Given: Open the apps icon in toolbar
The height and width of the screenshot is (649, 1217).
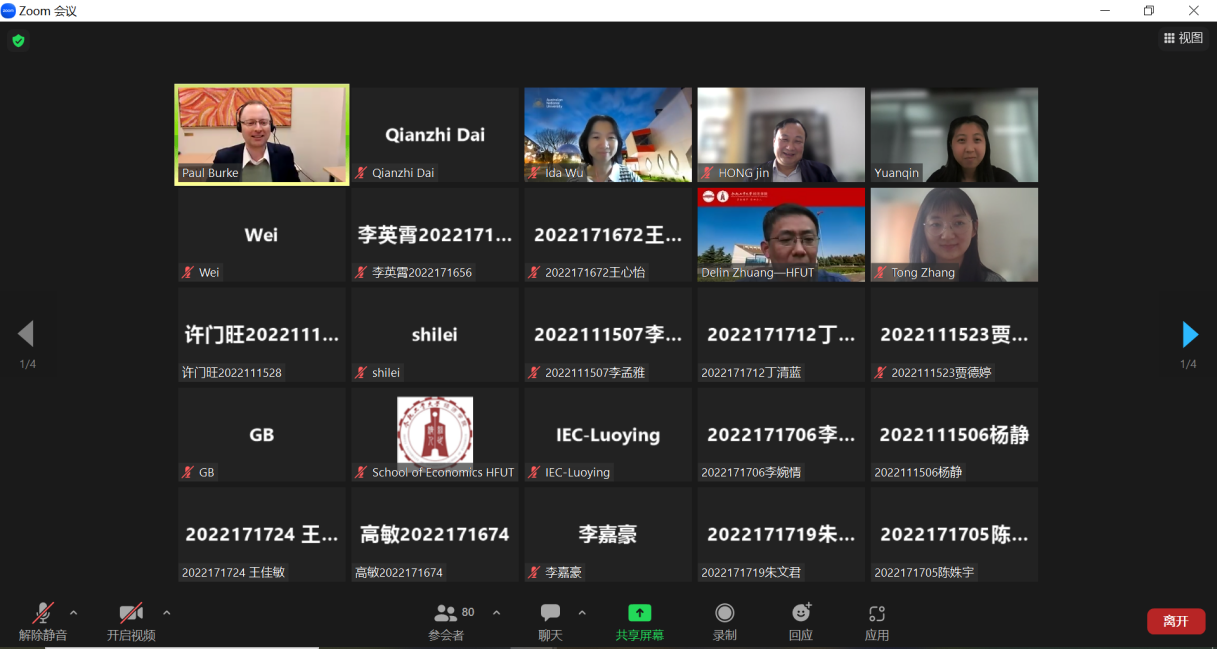Looking at the screenshot, I should point(877,613).
